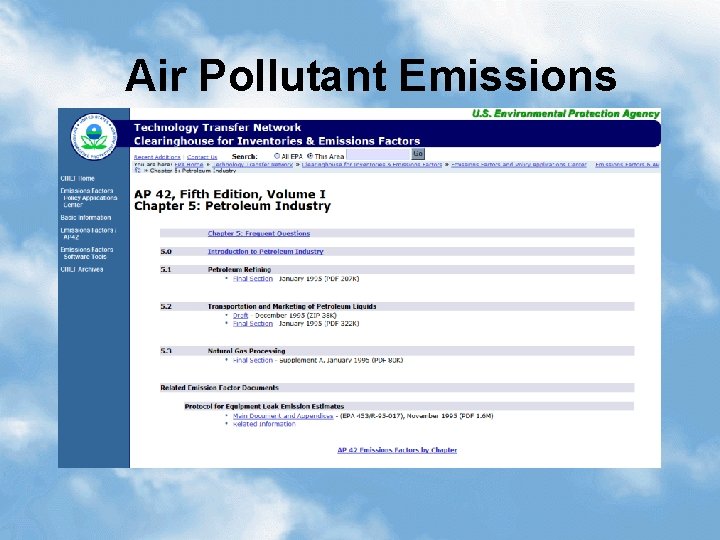
Task: Click Technology Transfer Network breadcrumb link
Action: tap(253, 164)
